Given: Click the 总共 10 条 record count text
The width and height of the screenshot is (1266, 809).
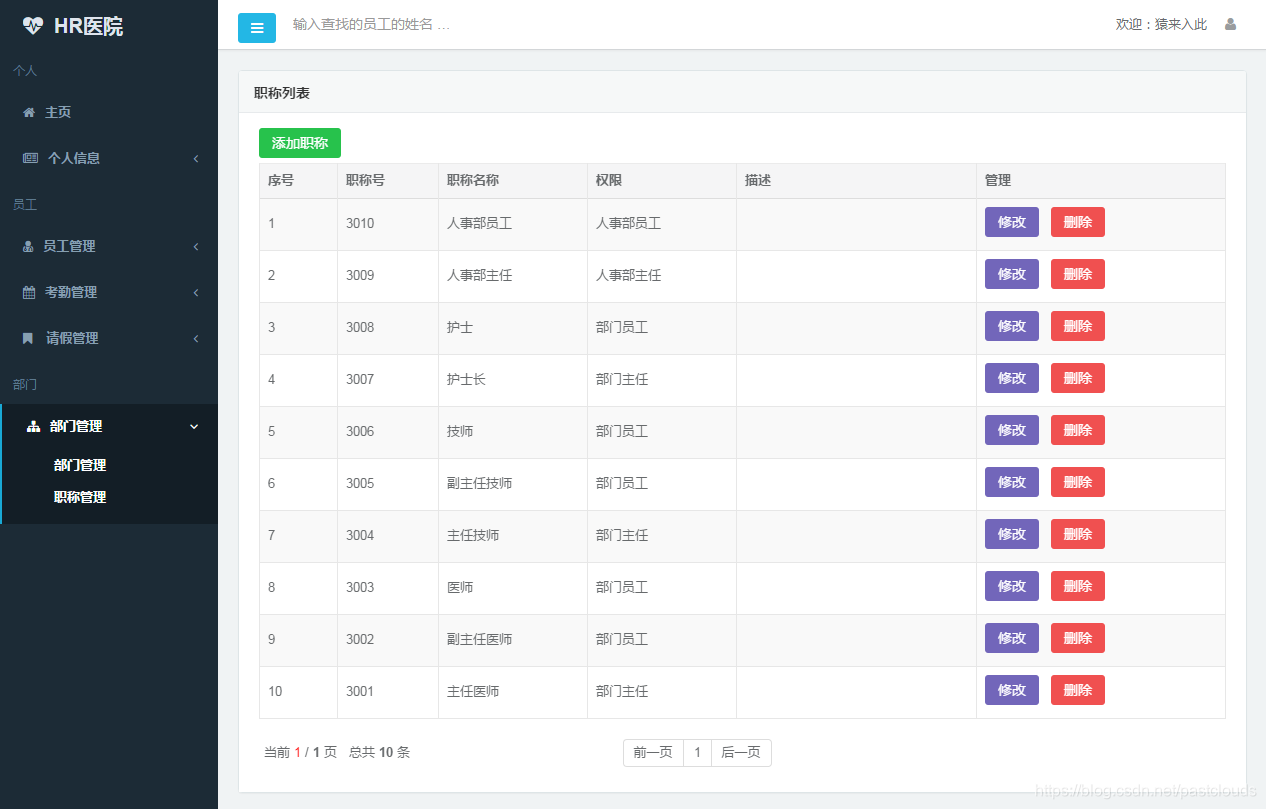Looking at the screenshot, I should tap(379, 752).
